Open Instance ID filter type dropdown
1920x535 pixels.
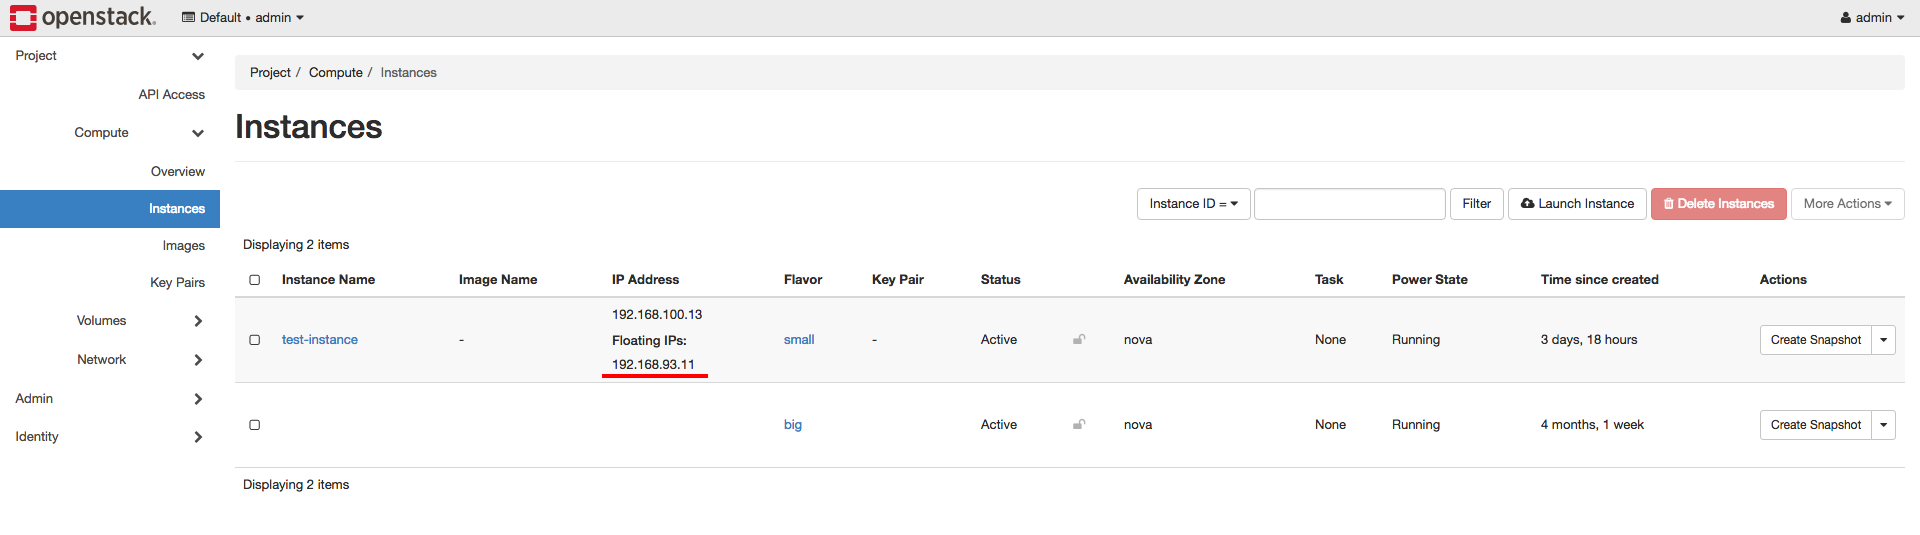click(1193, 204)
